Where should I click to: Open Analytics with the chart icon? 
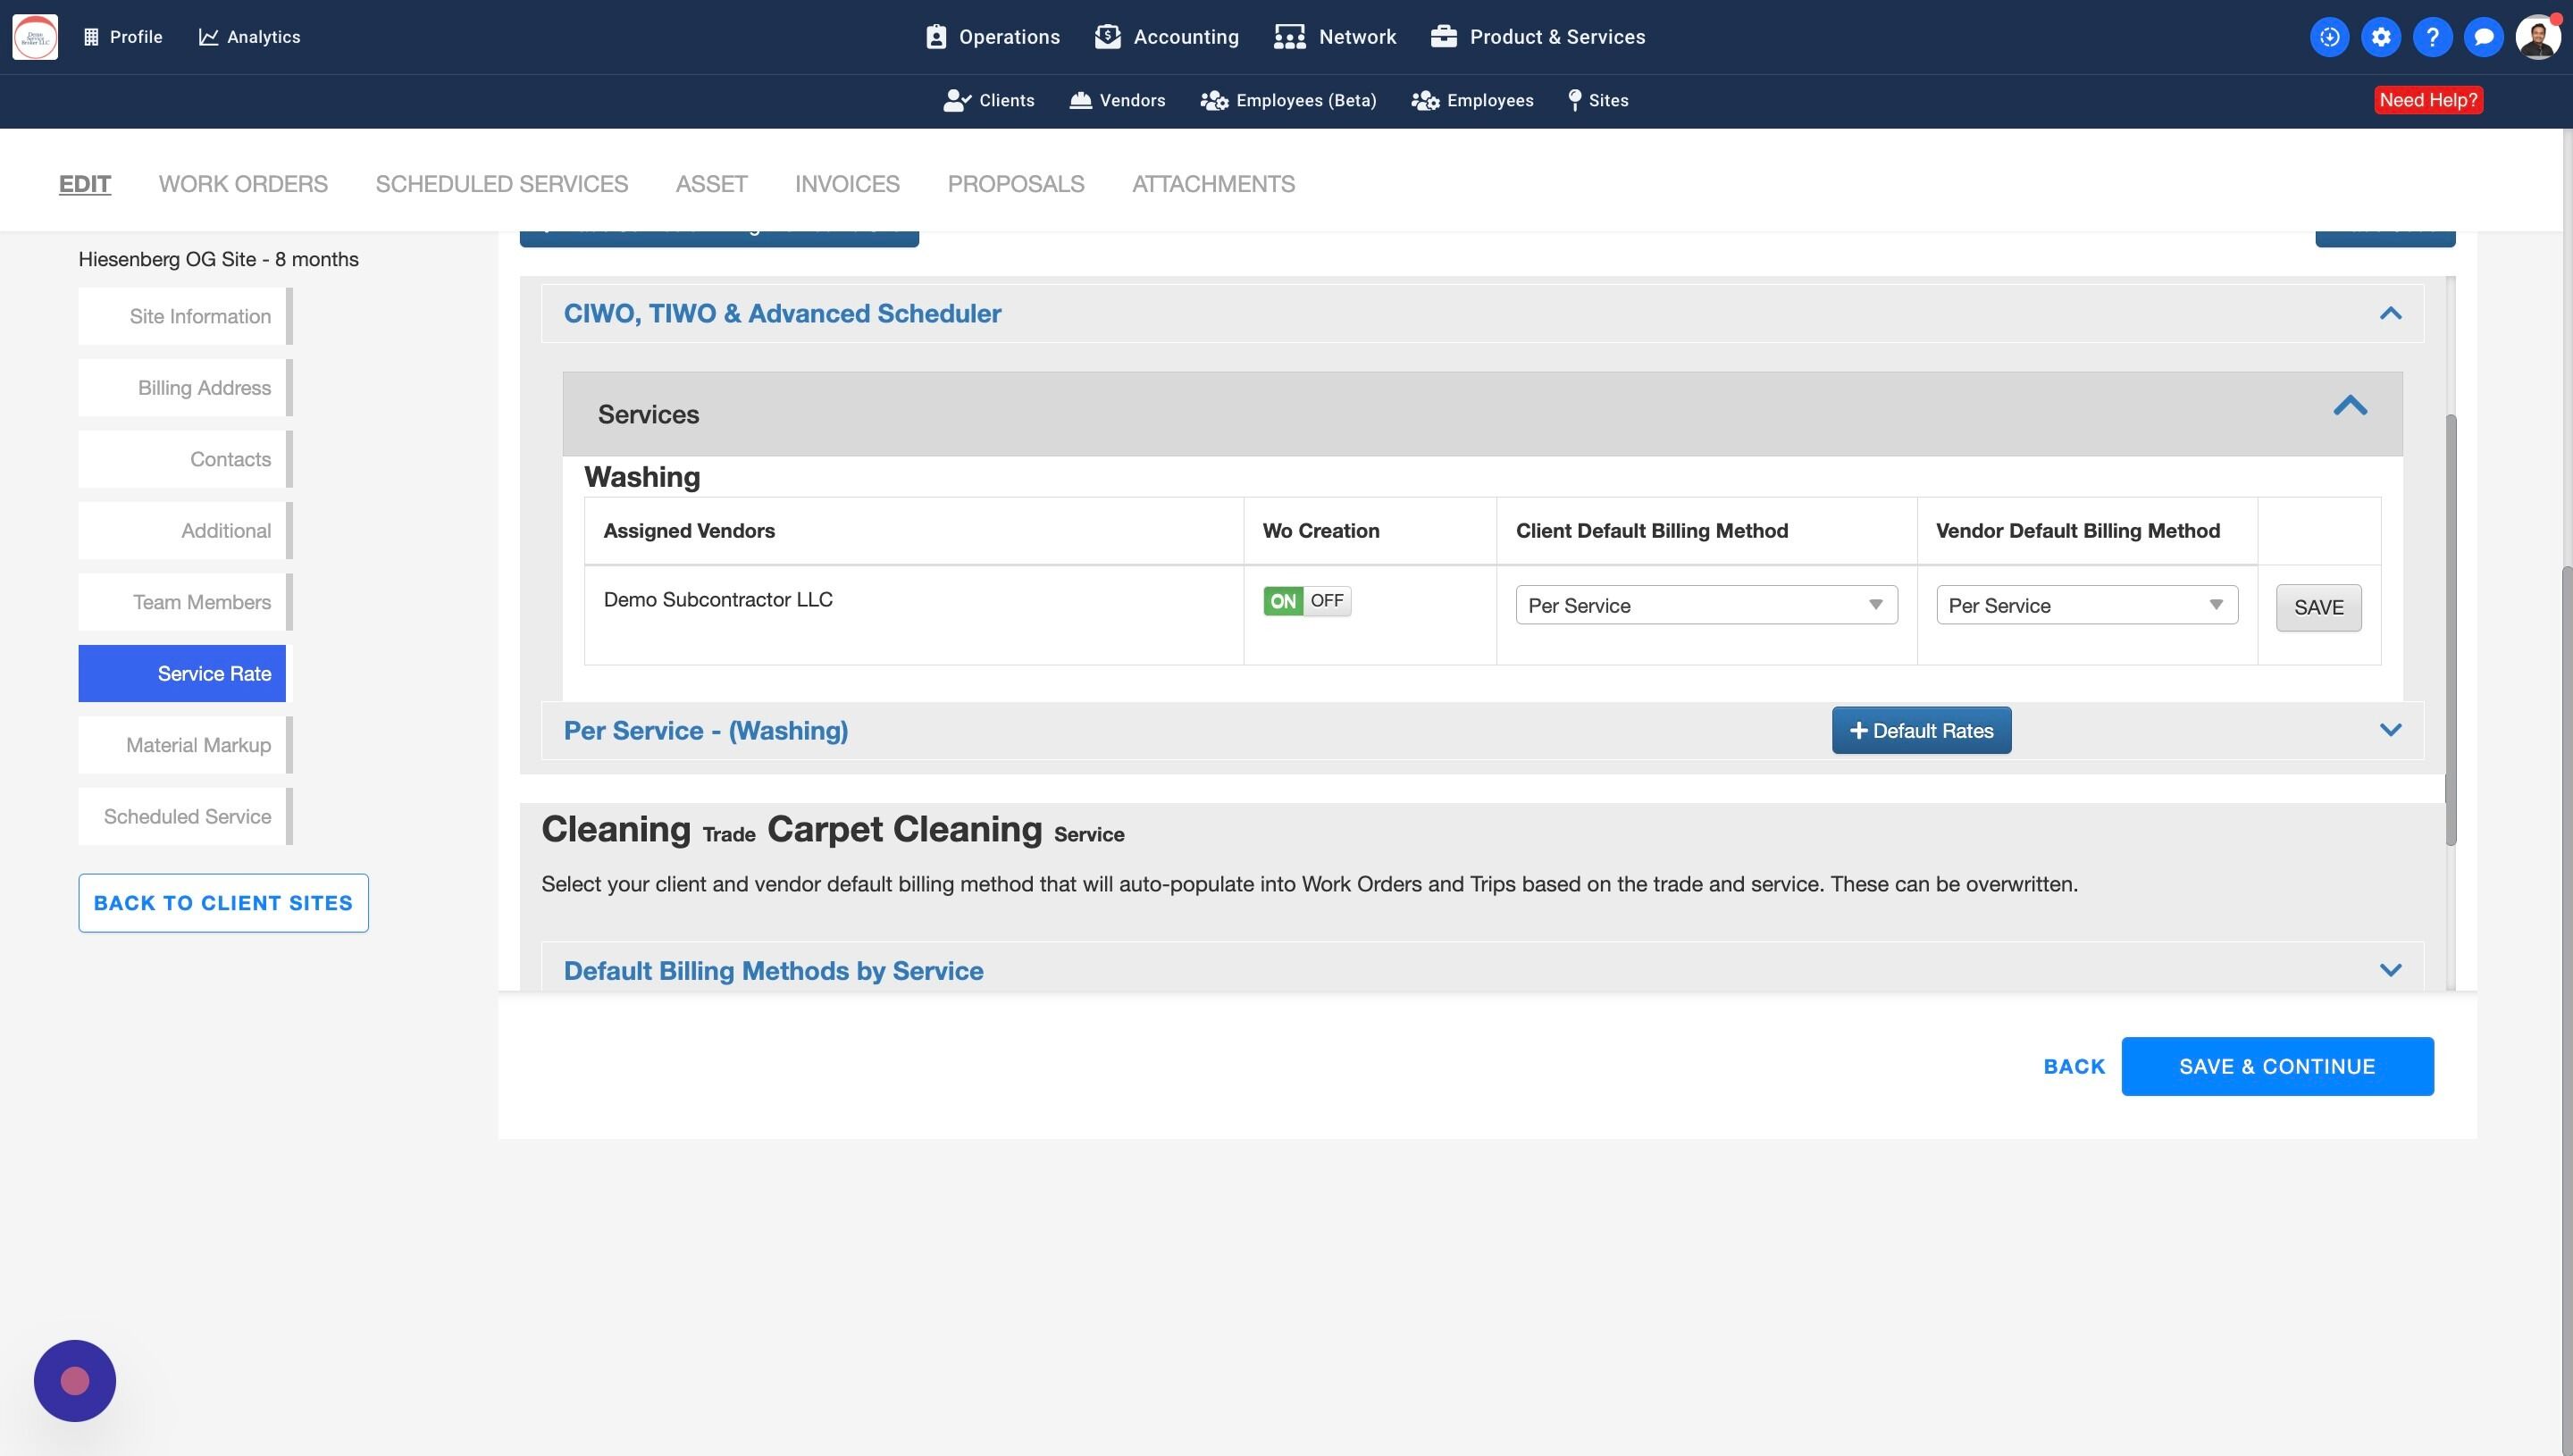point(249,37)
